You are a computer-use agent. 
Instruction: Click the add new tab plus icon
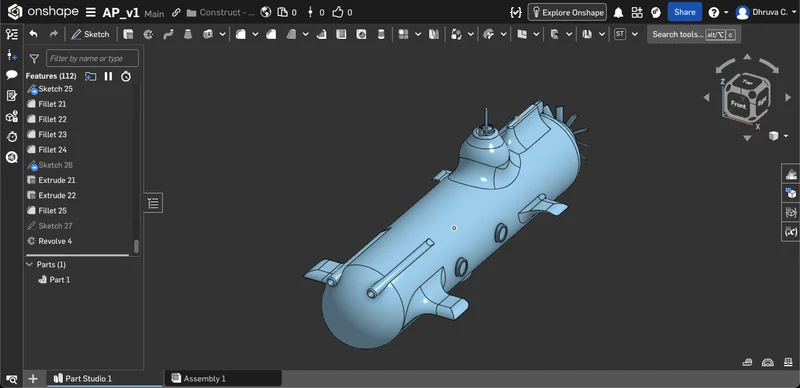click(33, 378)
